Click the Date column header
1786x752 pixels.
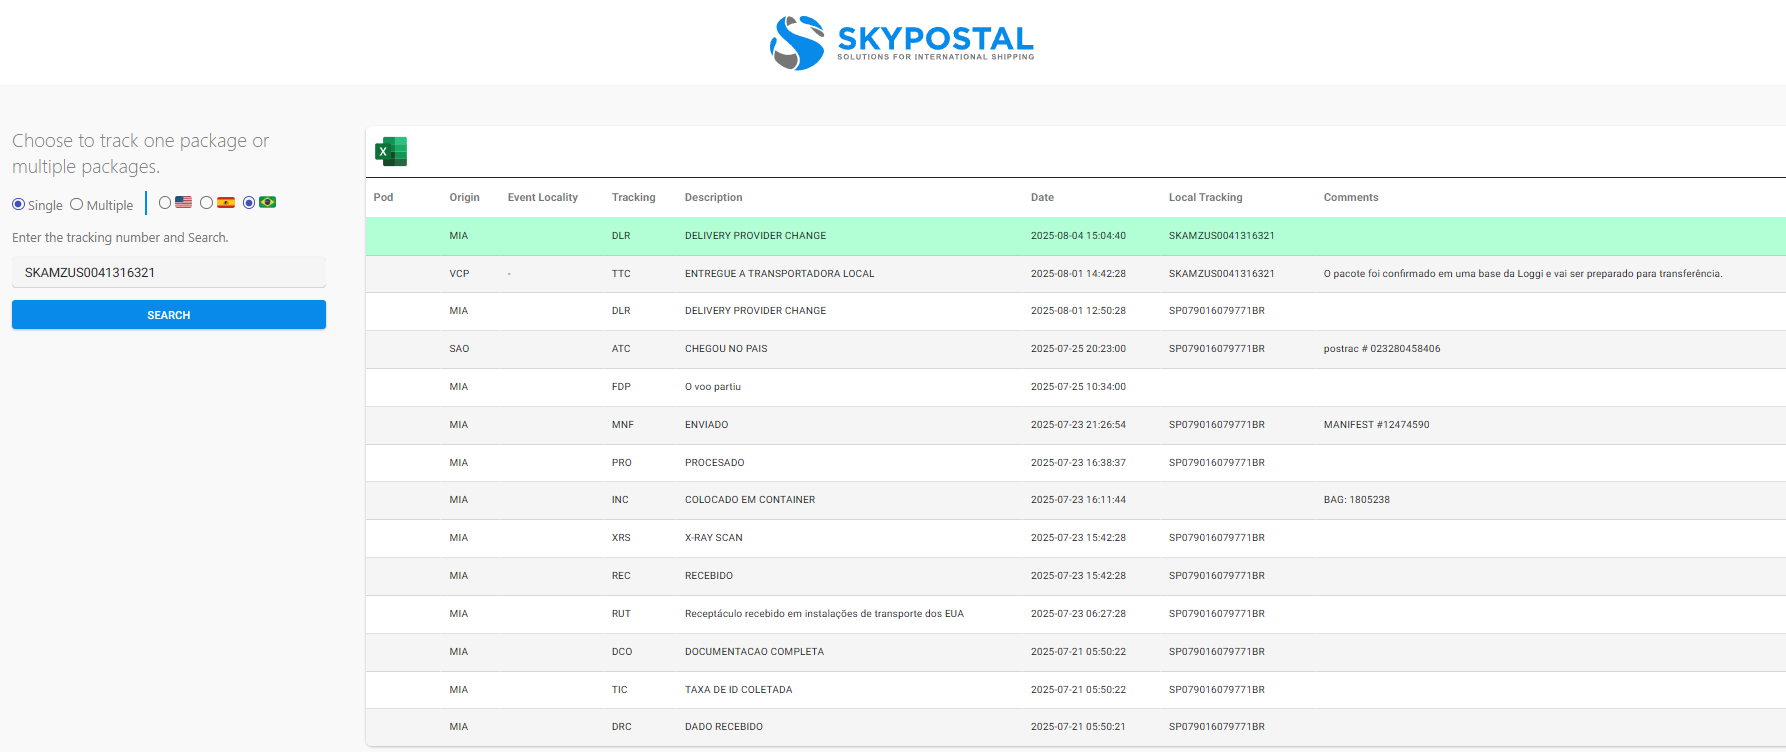[1042, 197]
